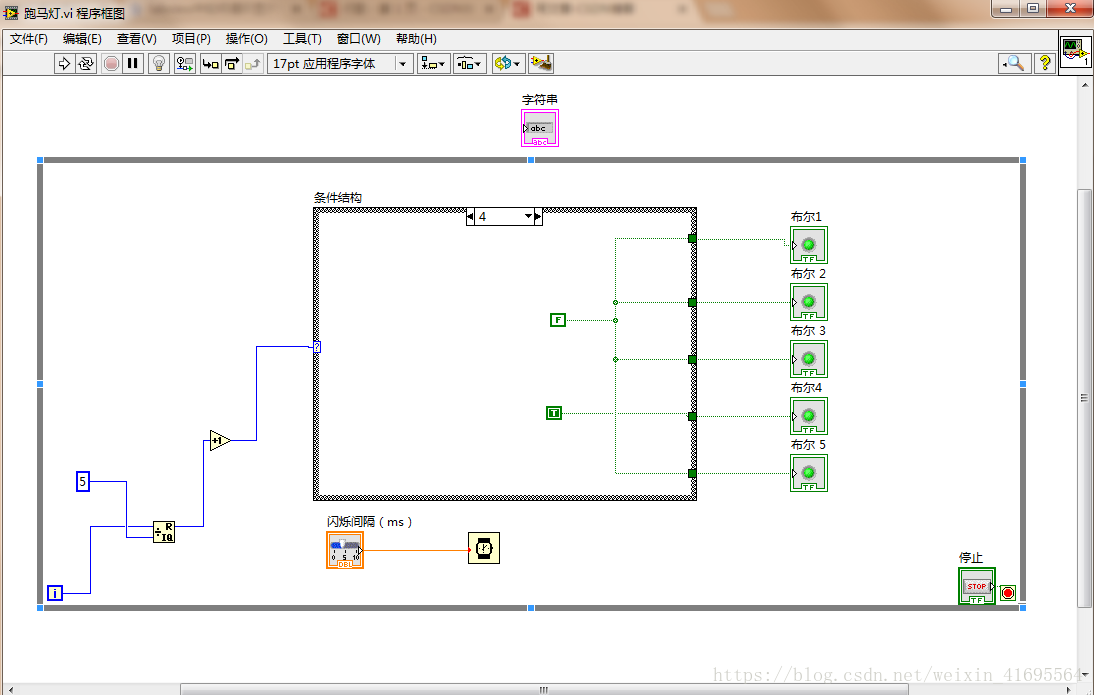
Task: Click the Step Over button
Action: click(x=232, y=63)
